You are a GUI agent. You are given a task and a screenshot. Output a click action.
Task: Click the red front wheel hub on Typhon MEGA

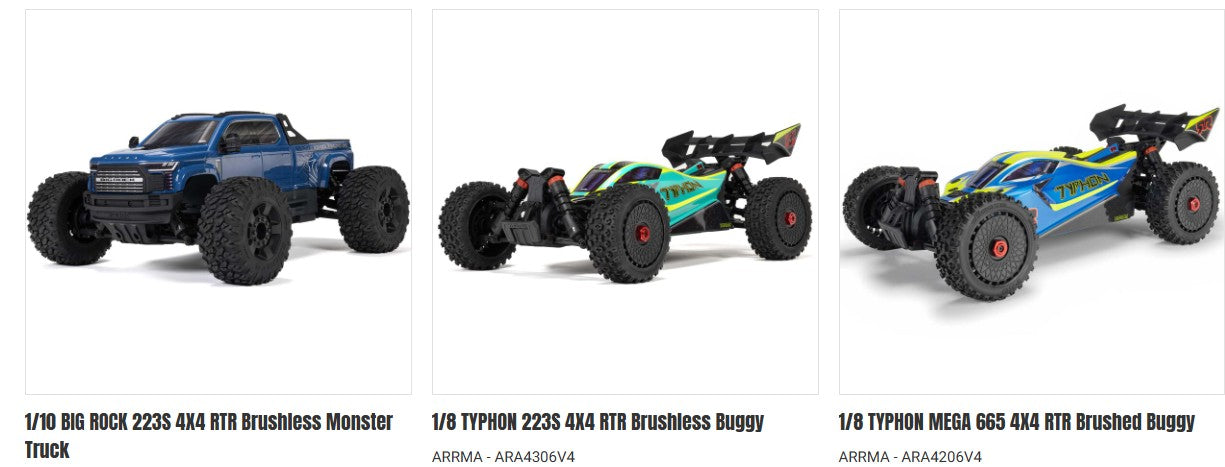(999, 248)
